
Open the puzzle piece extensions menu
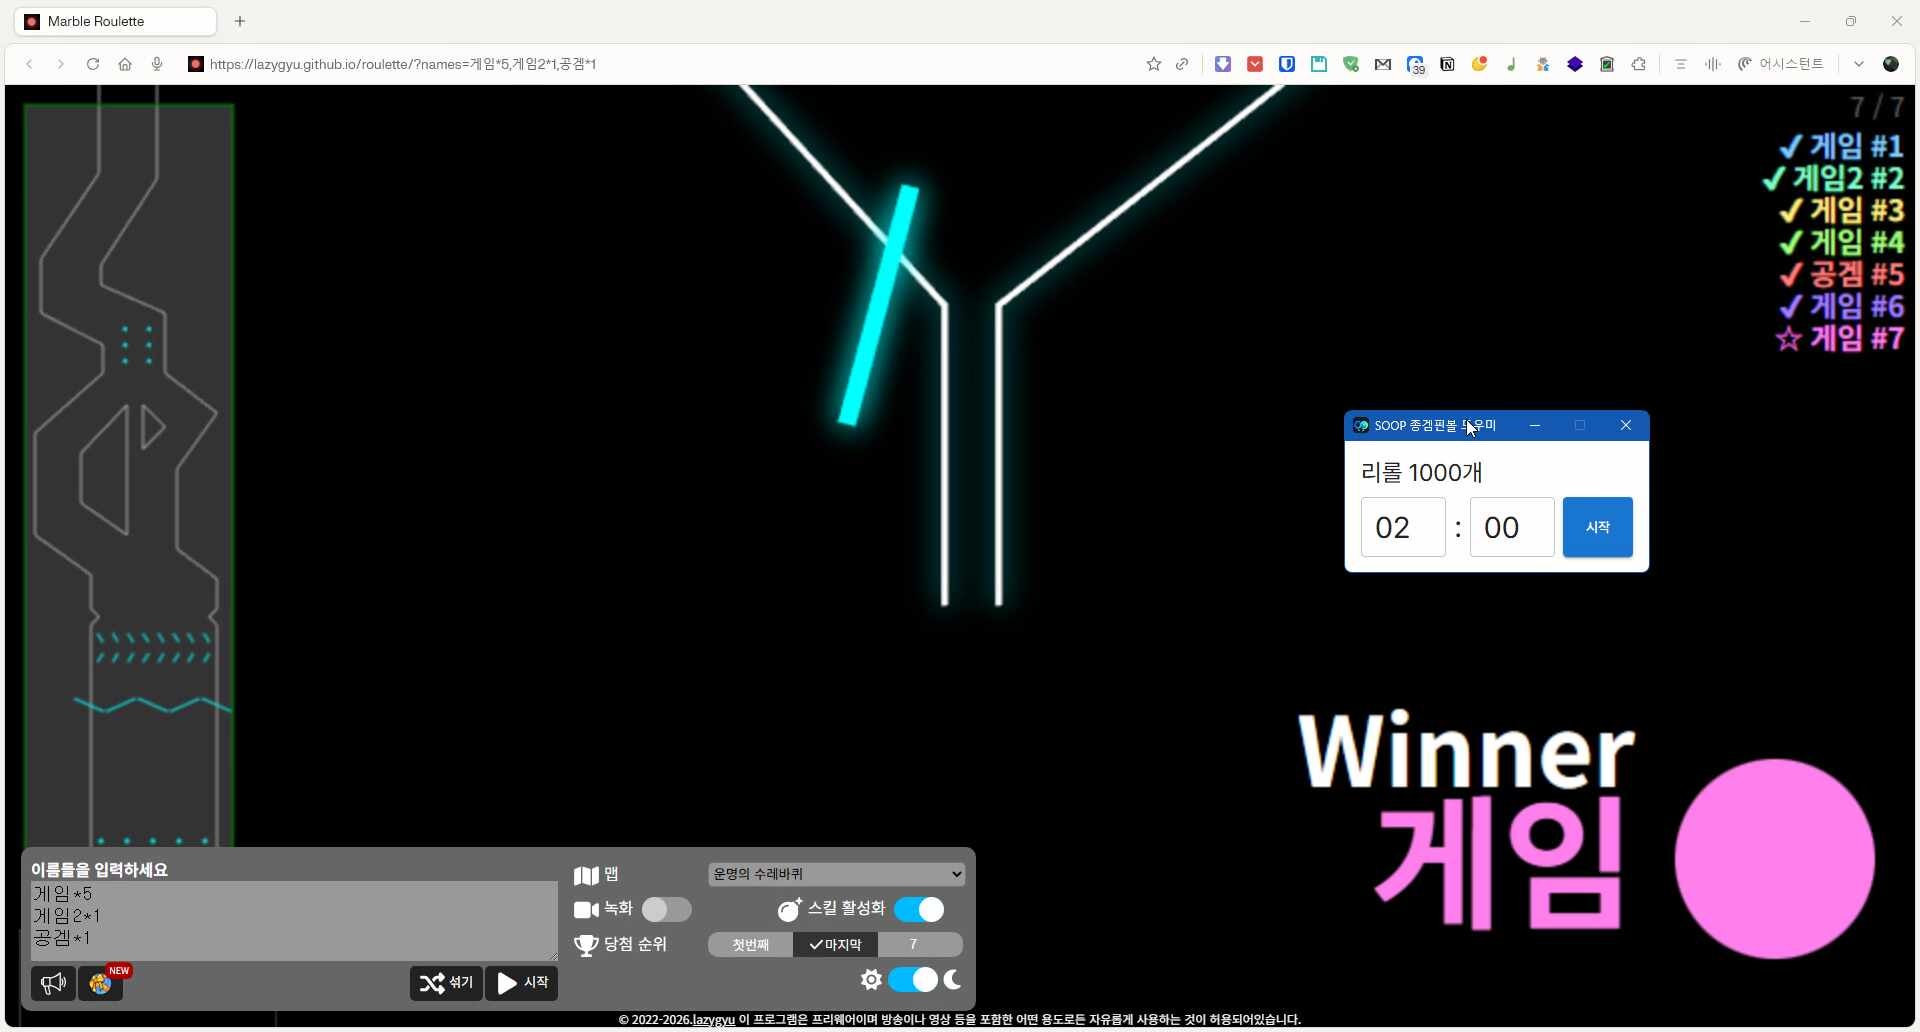(x=1639, y=64)
